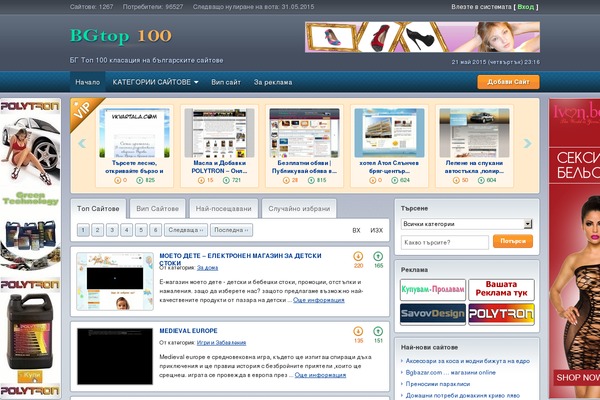Go to page 5
Image resolution: width=600 pixels, height=400 pixels.
pyautogui.click(x=141, y=230)
